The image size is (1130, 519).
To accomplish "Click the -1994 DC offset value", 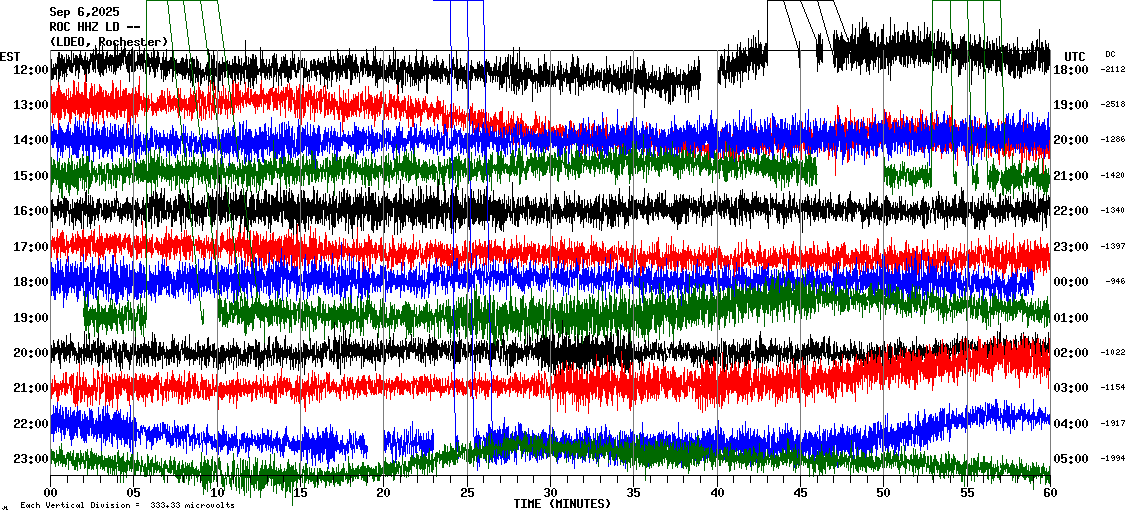I will (x=1112, y=459).
